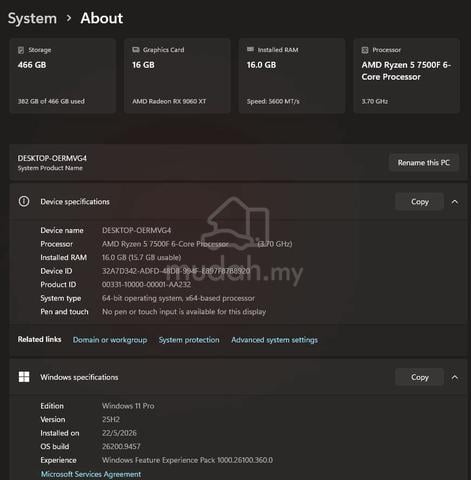Click the Installed RAM memory icon
Image resolution: width=471 pixels, height=480 pixels.
pos(250,49)
